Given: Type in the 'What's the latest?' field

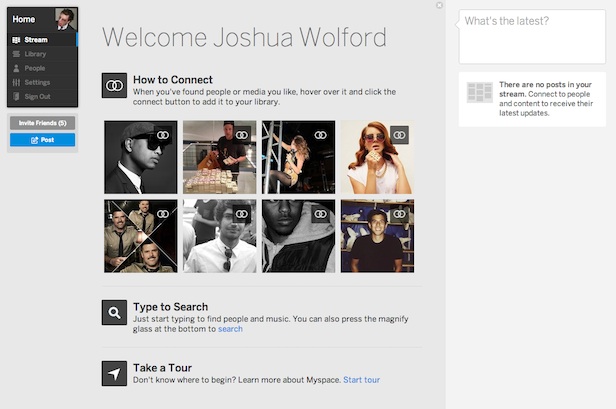Looking at the screenshot, I should 530,36.
